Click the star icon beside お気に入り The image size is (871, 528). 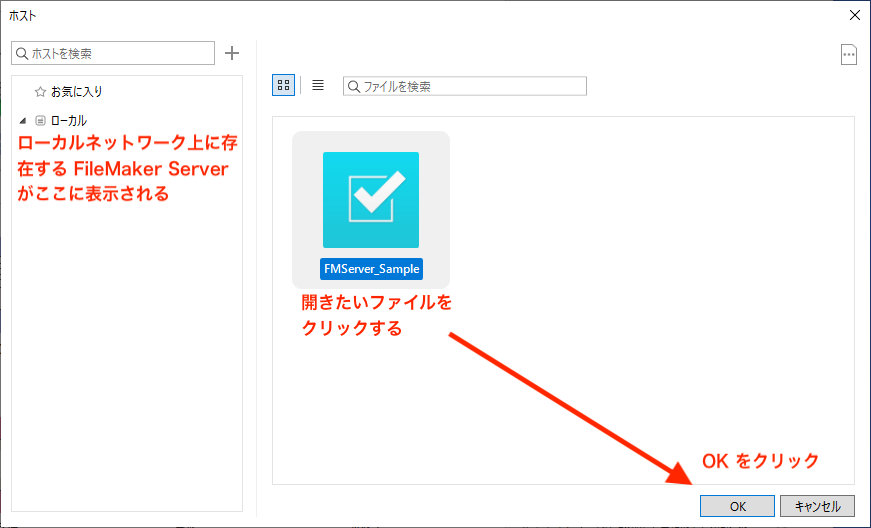pyautogui.click(x=40, y=92)
